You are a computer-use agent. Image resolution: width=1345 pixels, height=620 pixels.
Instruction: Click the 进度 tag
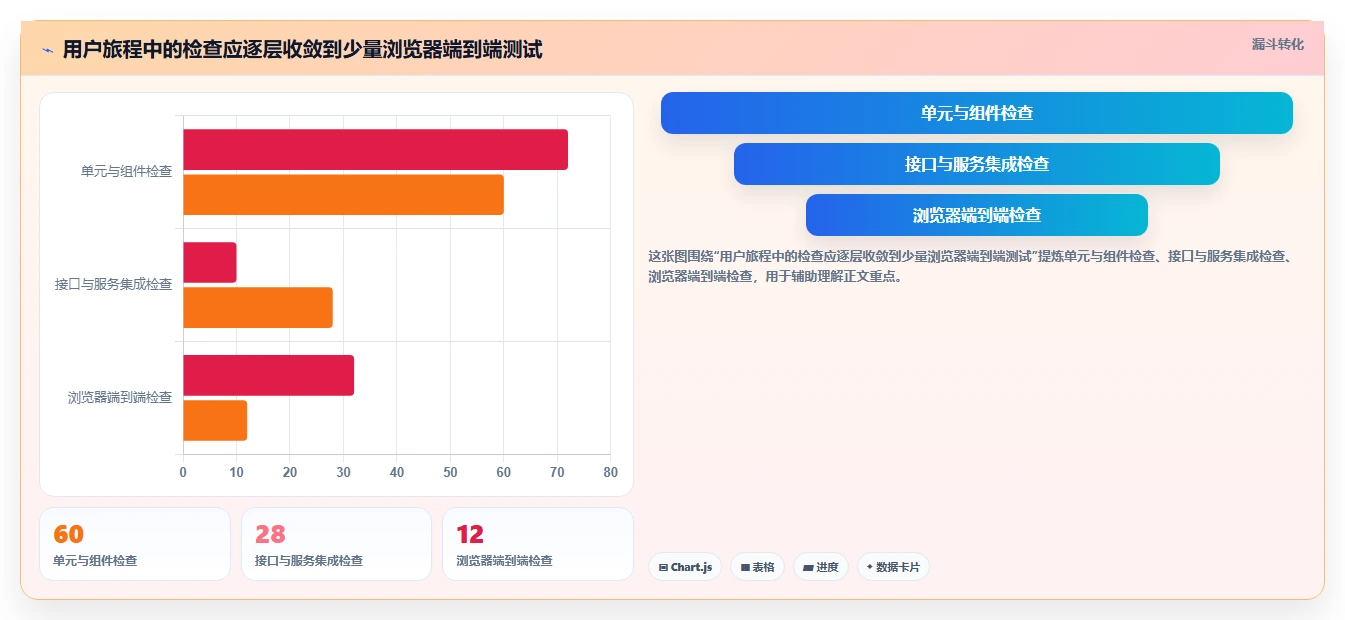820,567
